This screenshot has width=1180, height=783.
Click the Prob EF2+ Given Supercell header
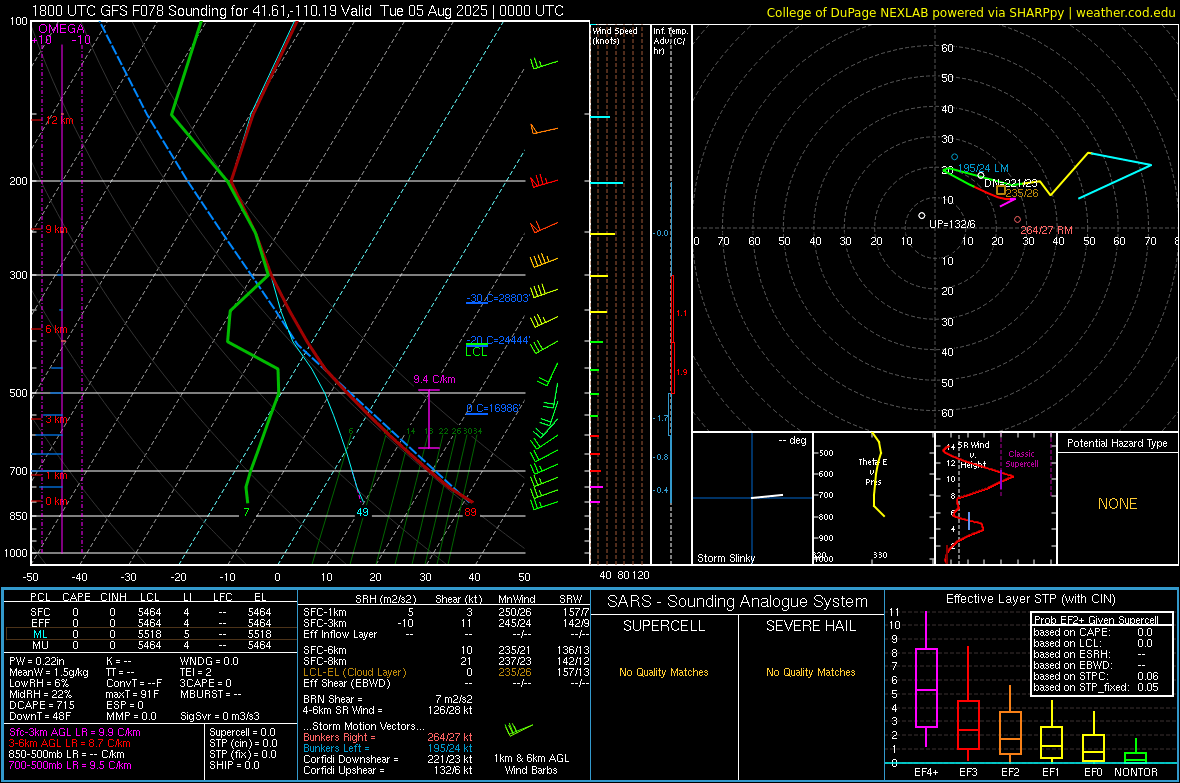1096,620
